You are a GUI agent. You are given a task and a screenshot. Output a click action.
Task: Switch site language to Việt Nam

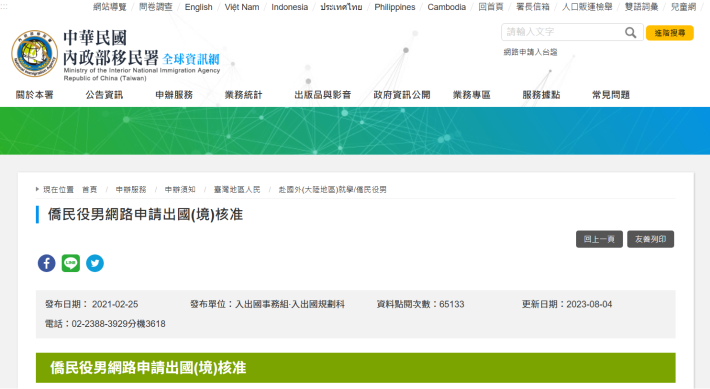[242, 7]
